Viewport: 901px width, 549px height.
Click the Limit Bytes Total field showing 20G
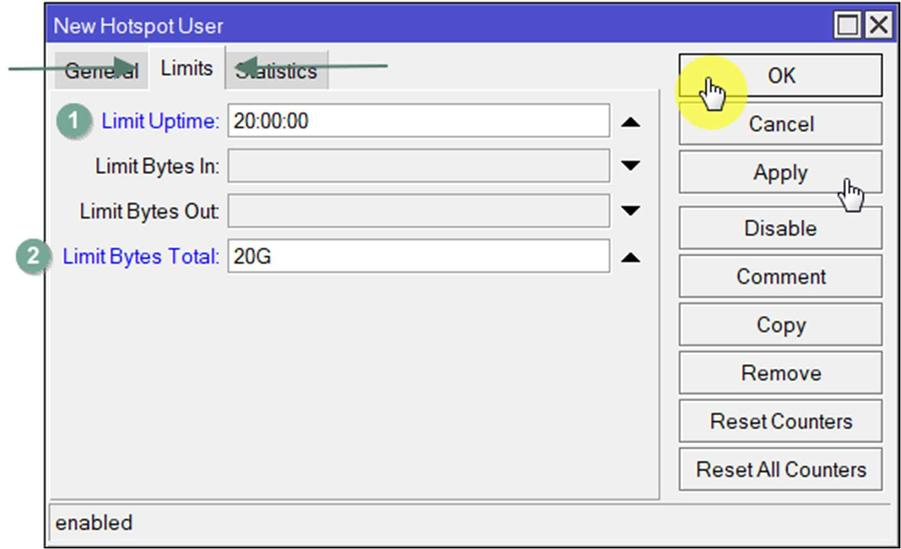418,256
